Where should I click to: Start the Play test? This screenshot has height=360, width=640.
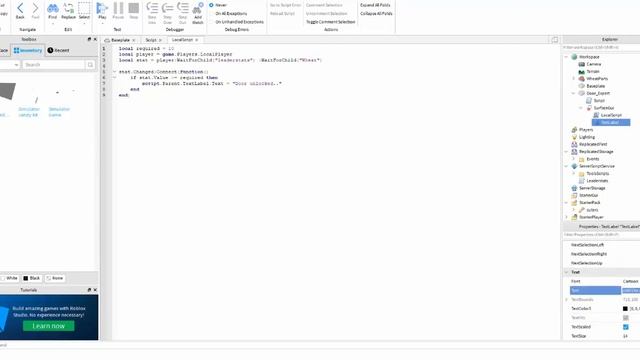pos(102,11)
